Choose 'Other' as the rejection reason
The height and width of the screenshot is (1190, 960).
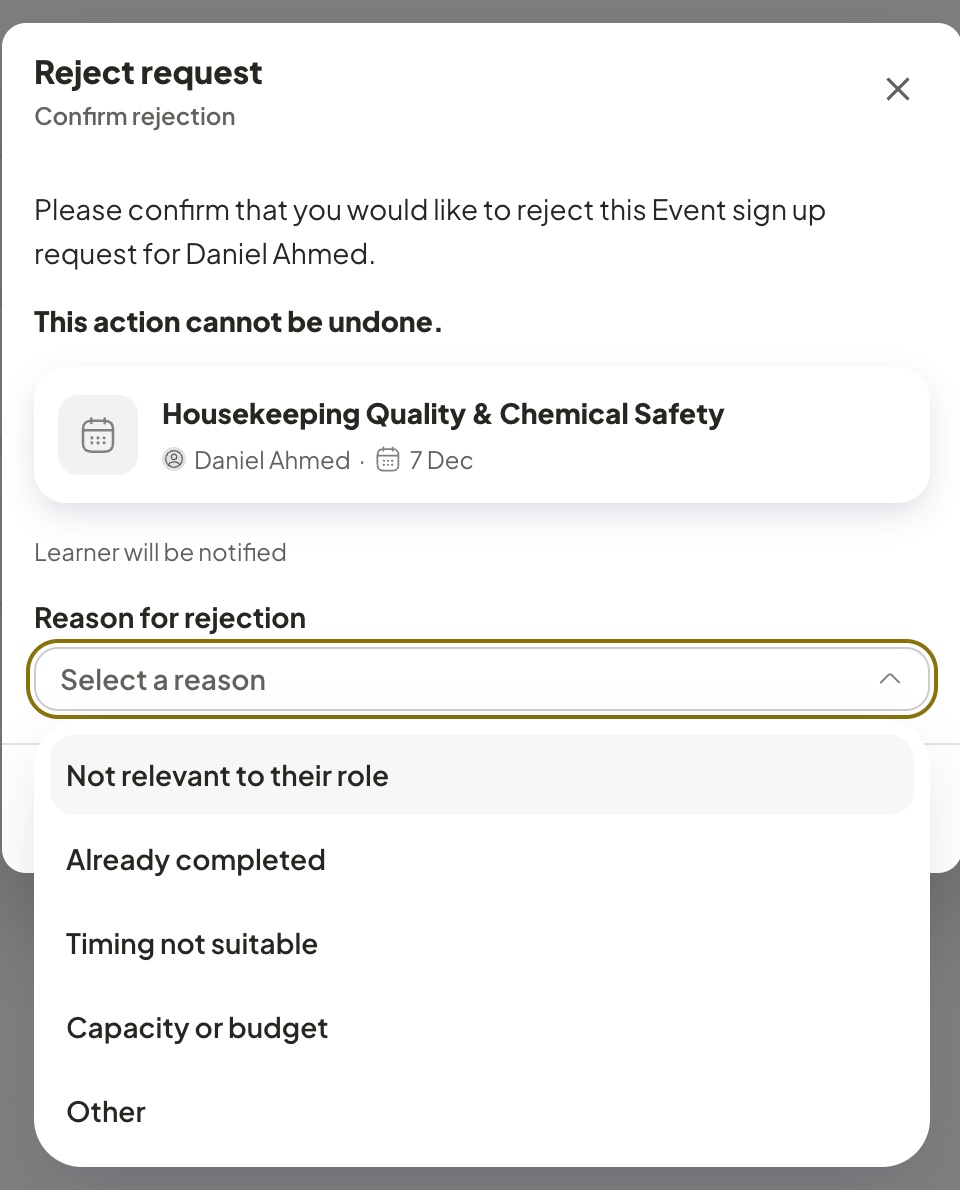tap(482, 1113)
